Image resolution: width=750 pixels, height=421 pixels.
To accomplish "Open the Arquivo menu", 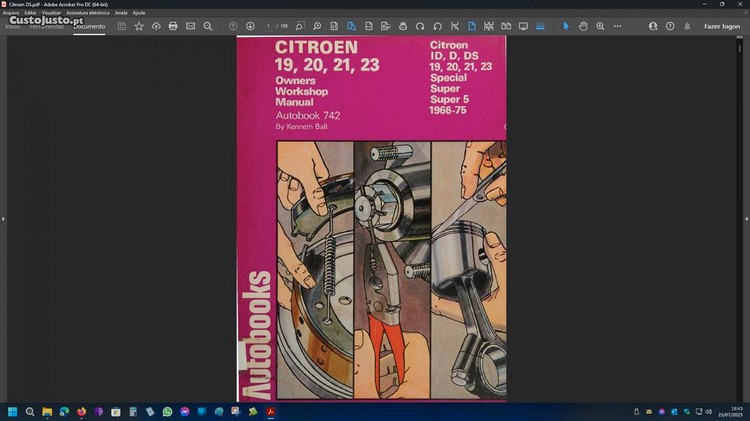I will click(x=11, y=12).
